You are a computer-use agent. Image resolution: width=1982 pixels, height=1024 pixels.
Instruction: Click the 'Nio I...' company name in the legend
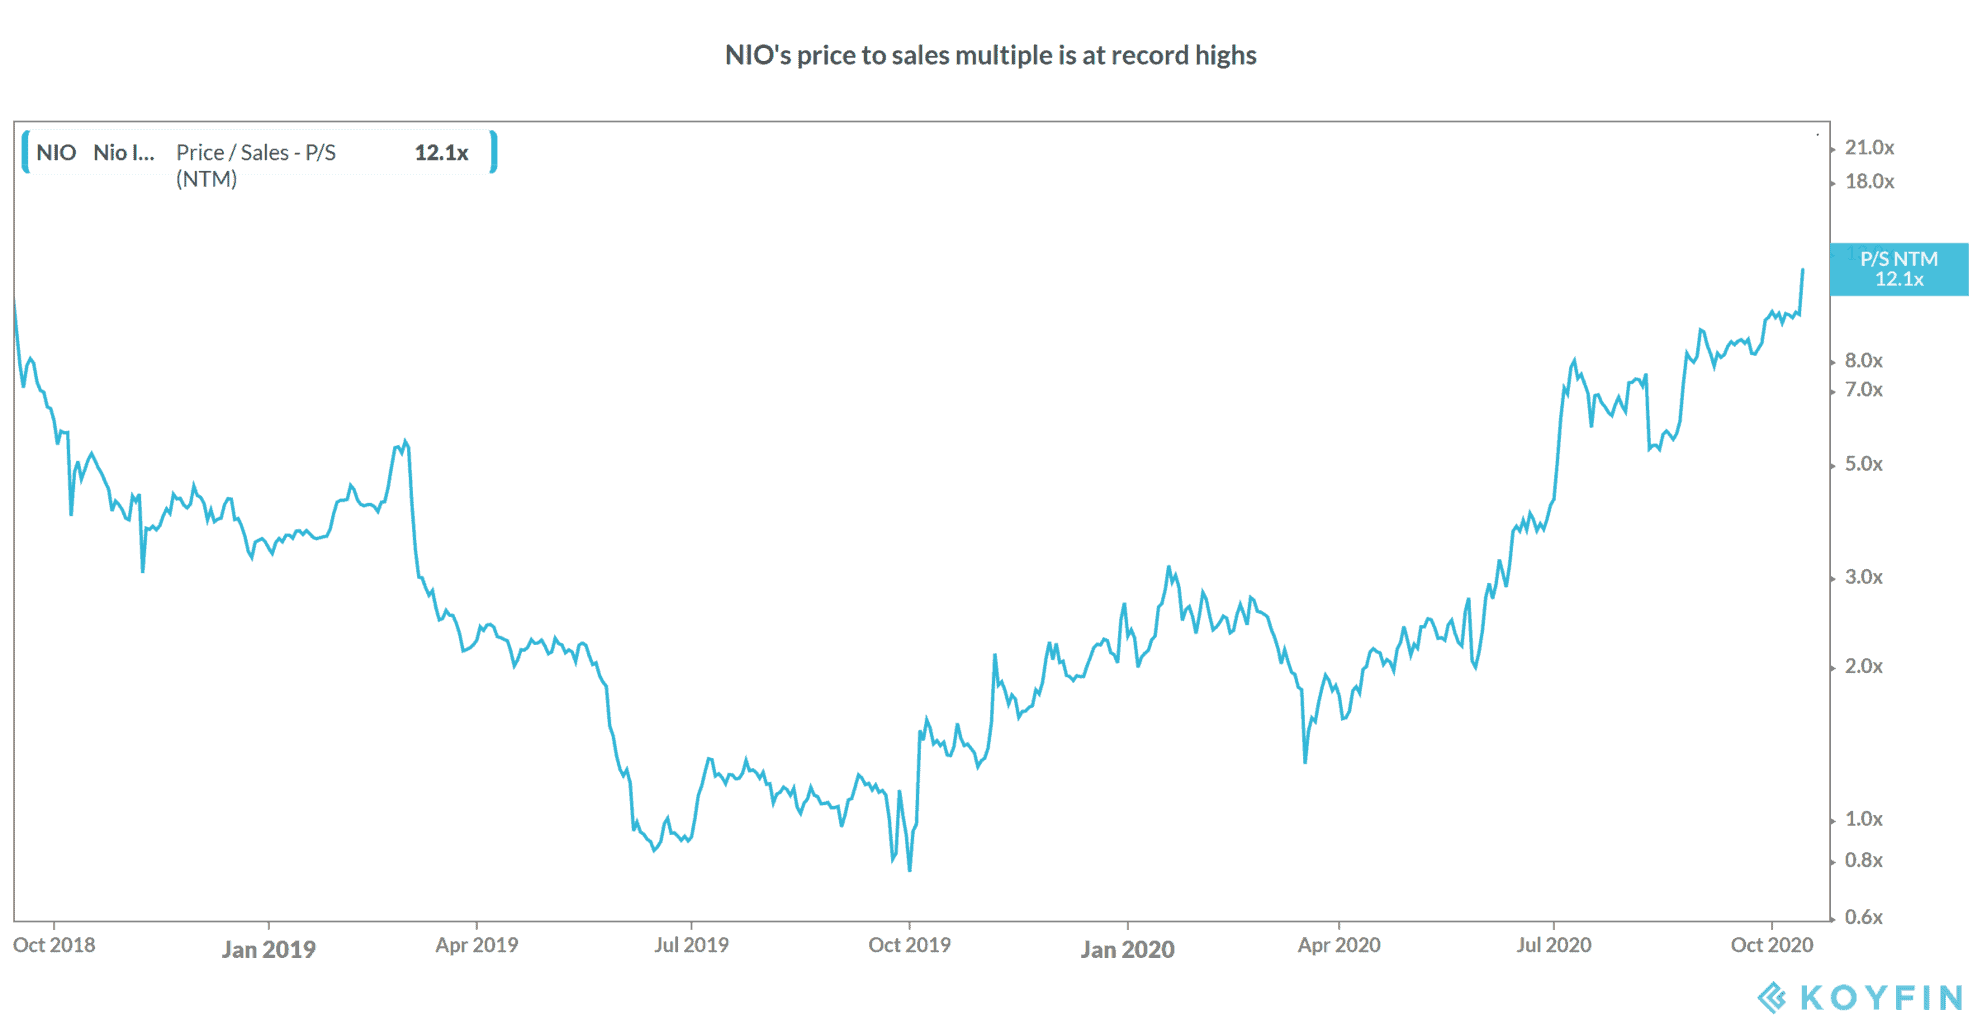124,152
